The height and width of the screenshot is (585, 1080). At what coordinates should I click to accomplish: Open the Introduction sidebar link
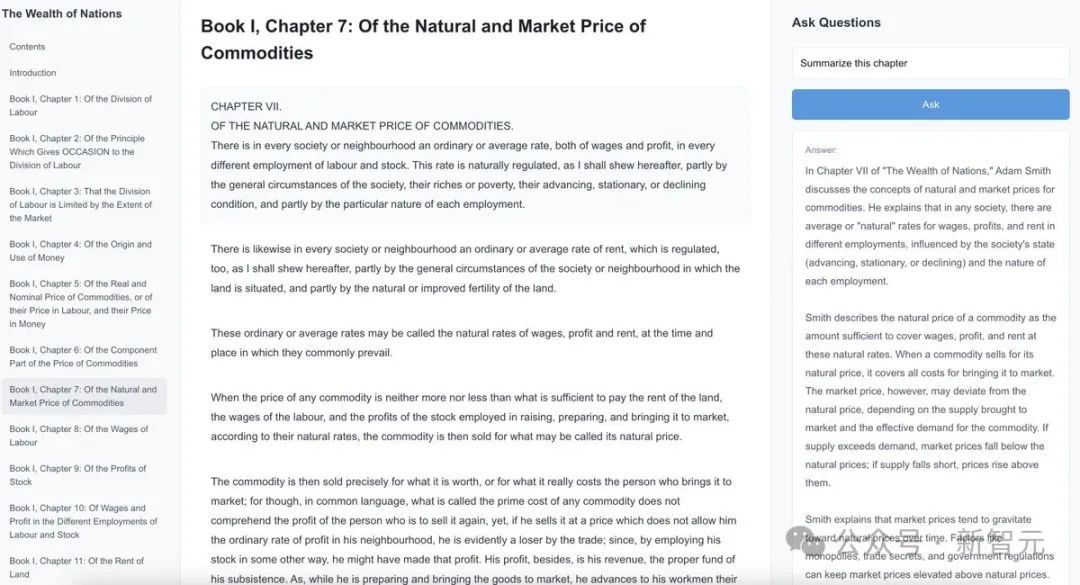coord(33,73)
